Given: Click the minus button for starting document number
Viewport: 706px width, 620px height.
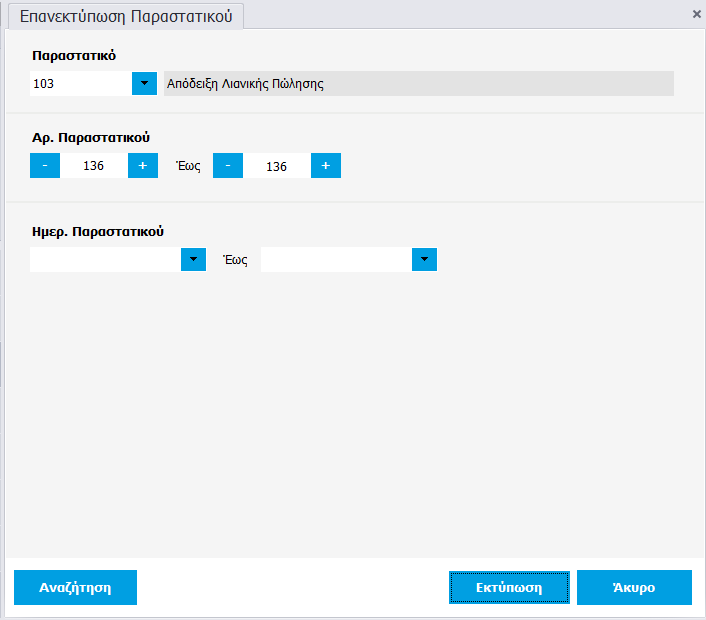Looking at the screenshot, I should point(45,166).
